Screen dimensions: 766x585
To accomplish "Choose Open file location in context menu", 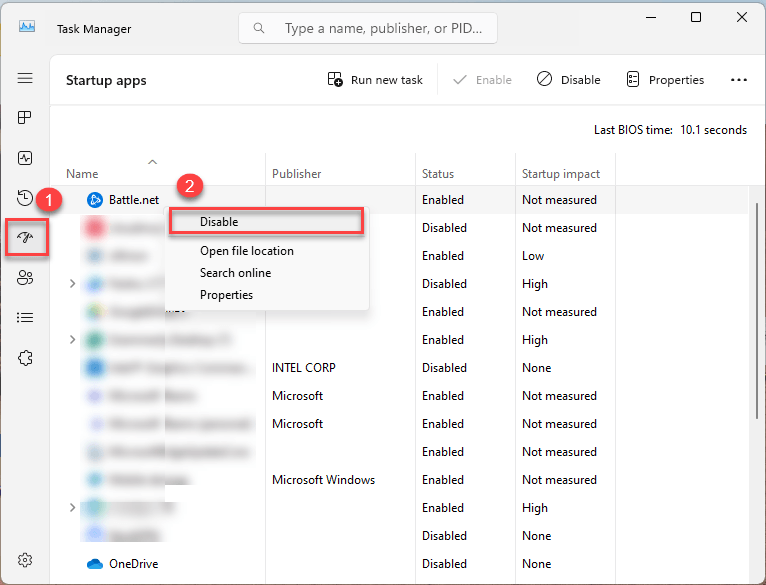I will [246, 251].
